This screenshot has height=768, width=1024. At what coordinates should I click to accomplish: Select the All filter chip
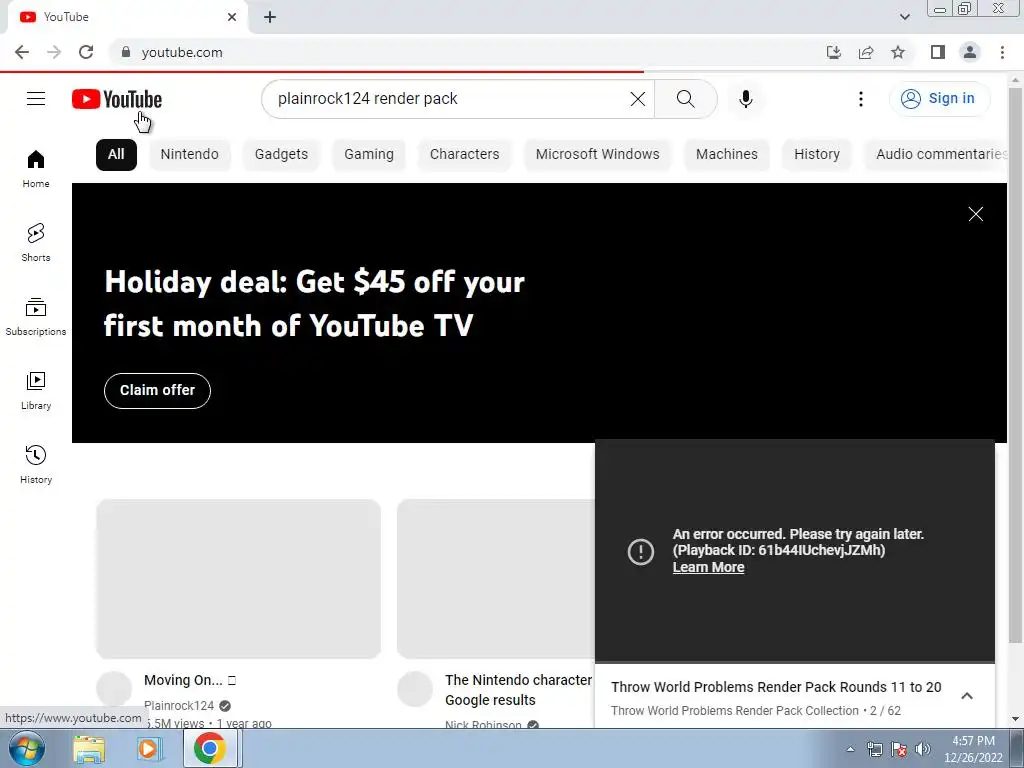pos(116,155)
